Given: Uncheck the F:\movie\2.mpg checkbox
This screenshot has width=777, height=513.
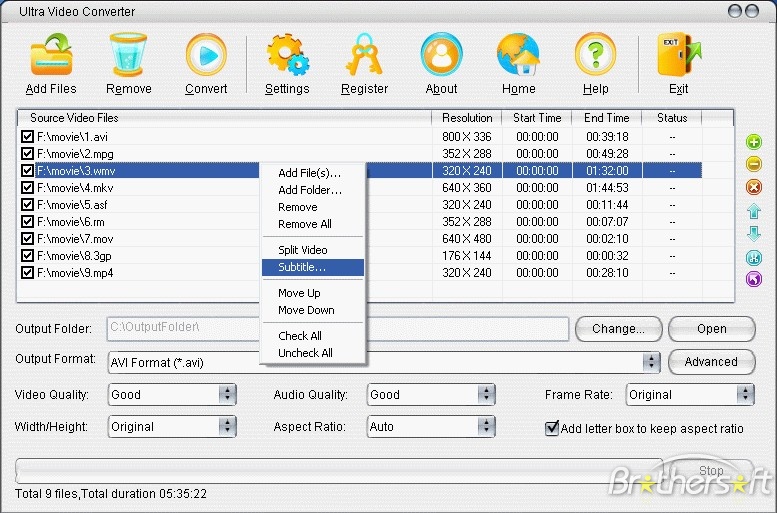Looking at the screenshot, I should 27,154.
